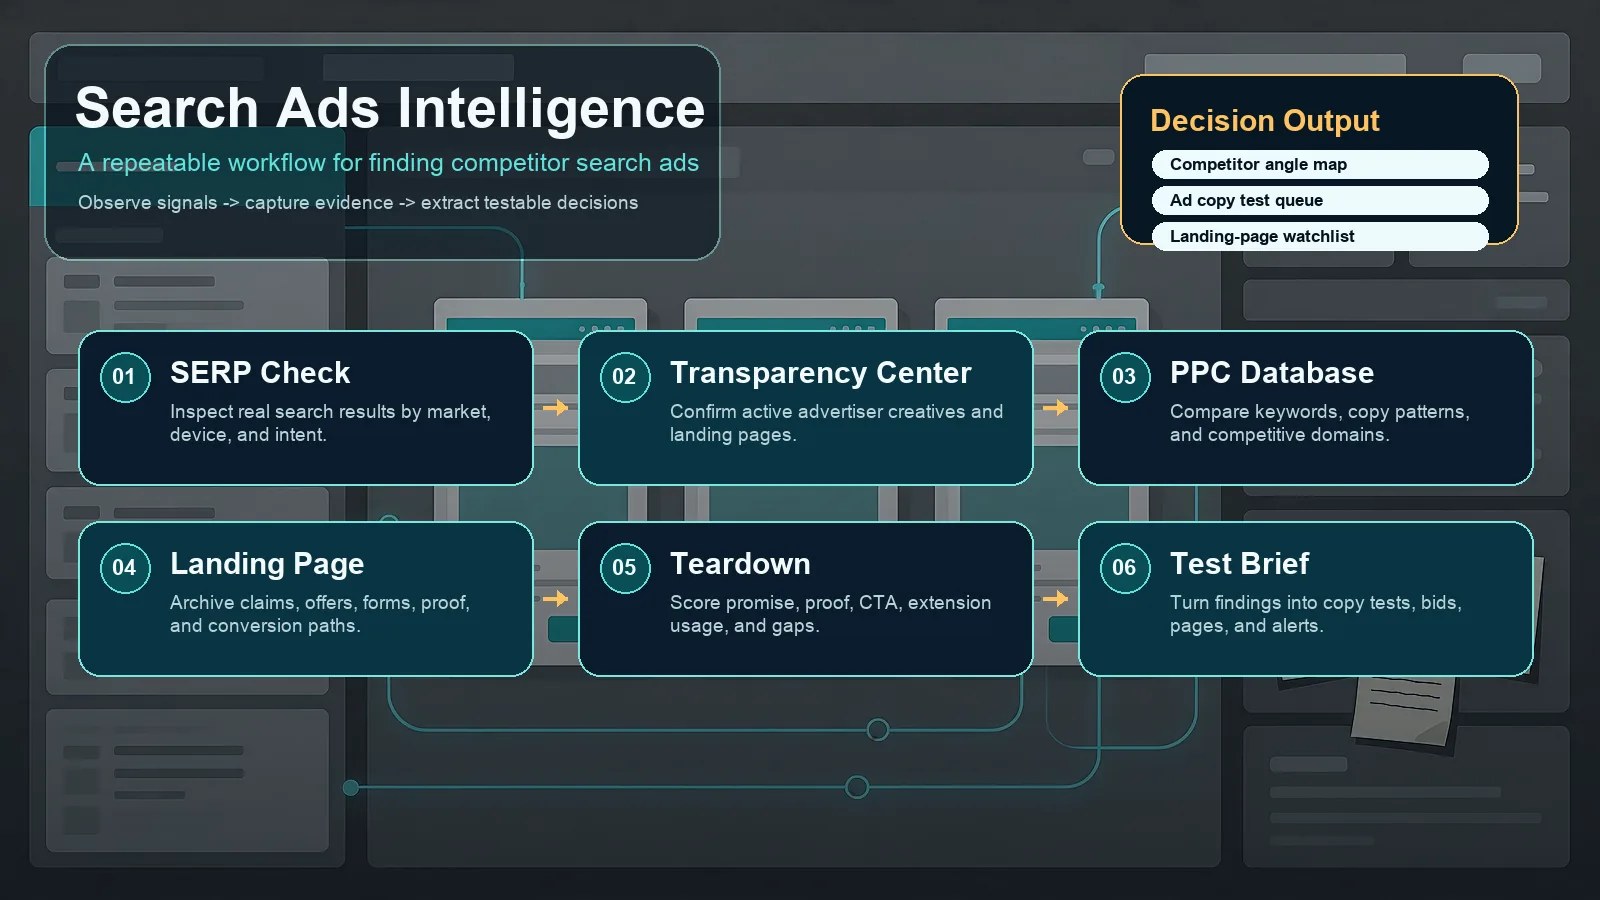
Task: Toggle the Landing-page watchlist entry
Action: pos(1321,236)
